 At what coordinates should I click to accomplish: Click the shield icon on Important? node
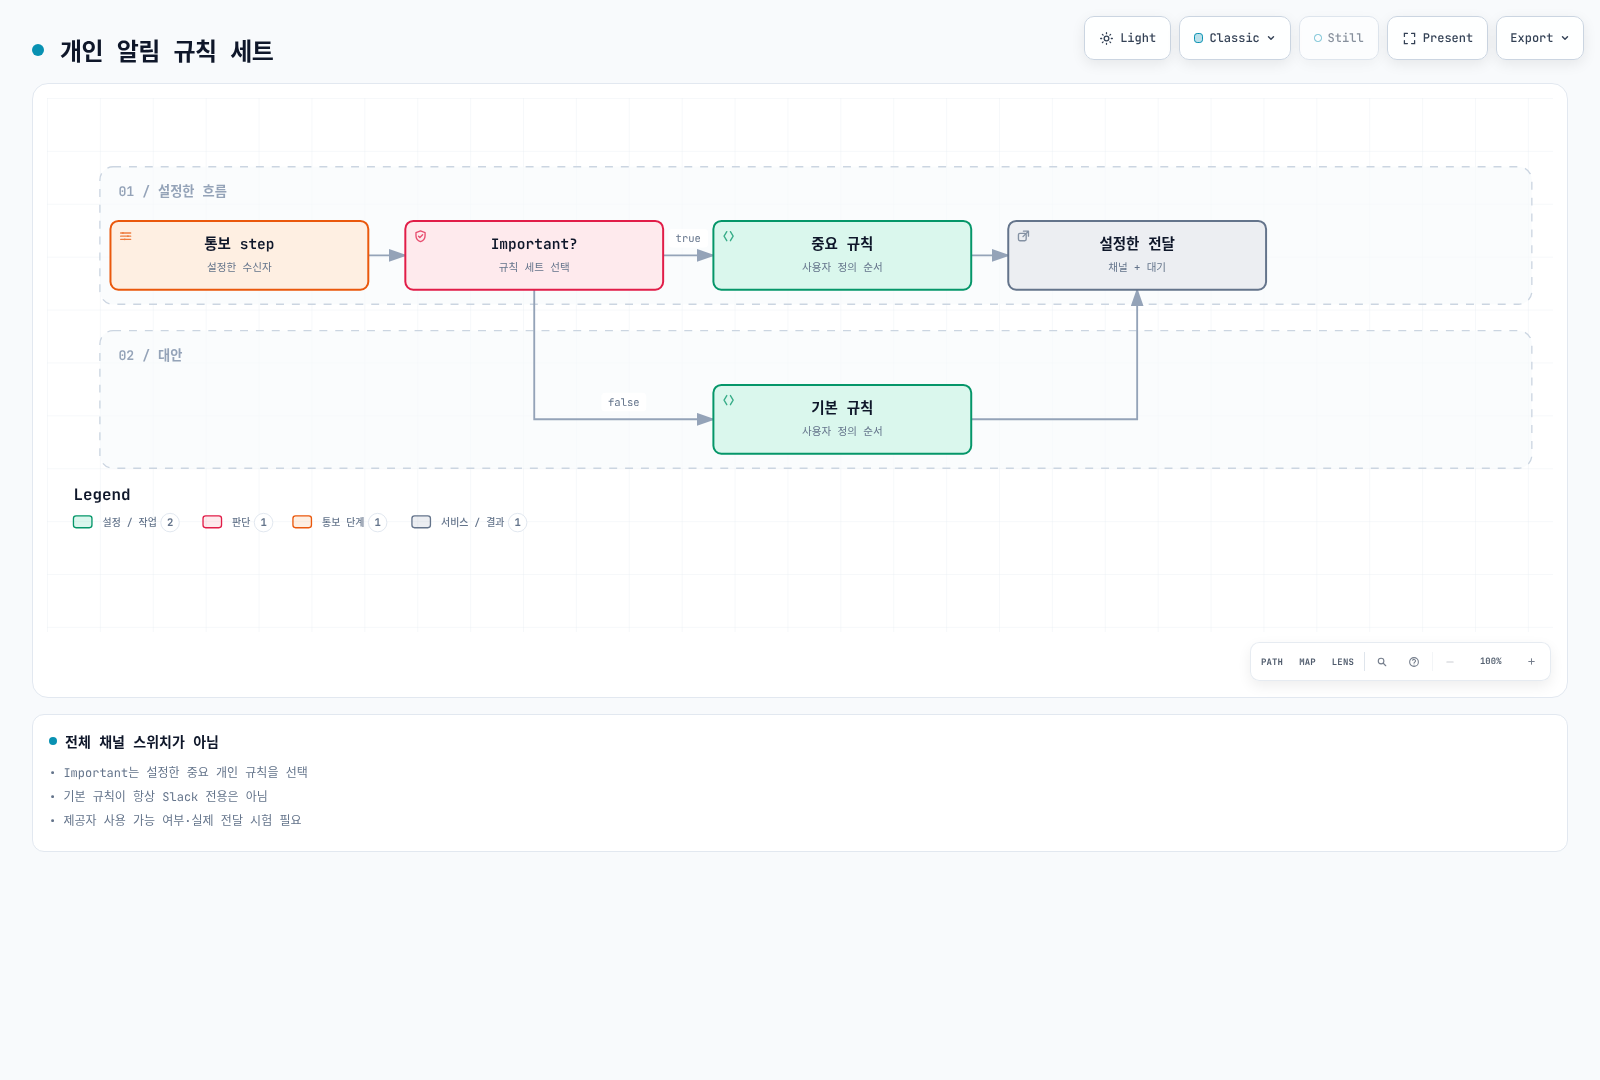pos(421,236)
